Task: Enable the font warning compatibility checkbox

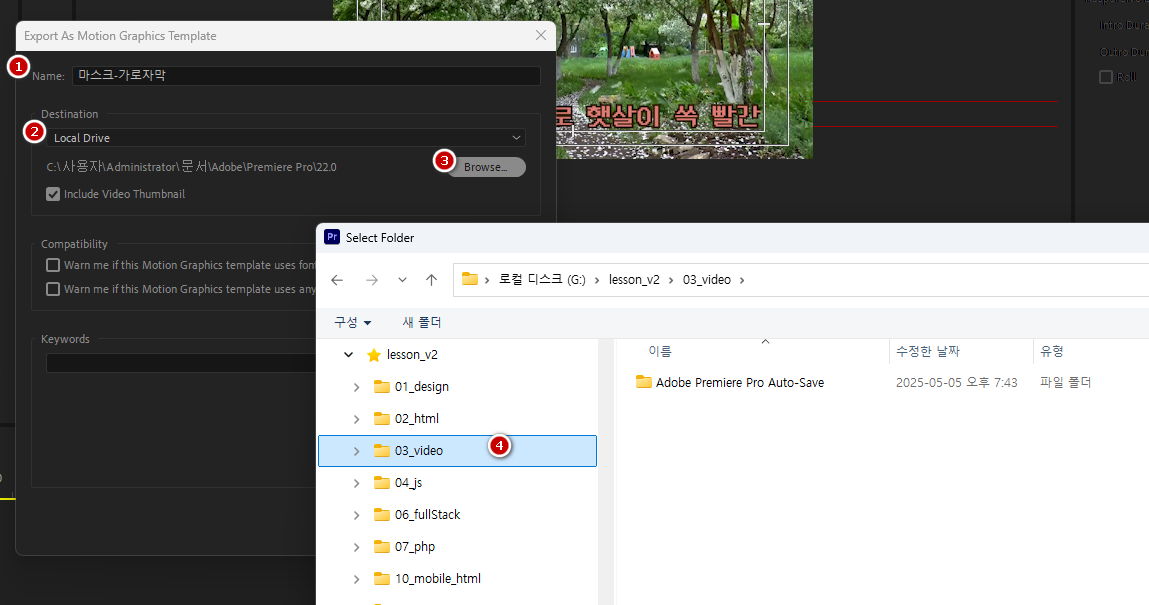Action: click(x=53, y=266)
